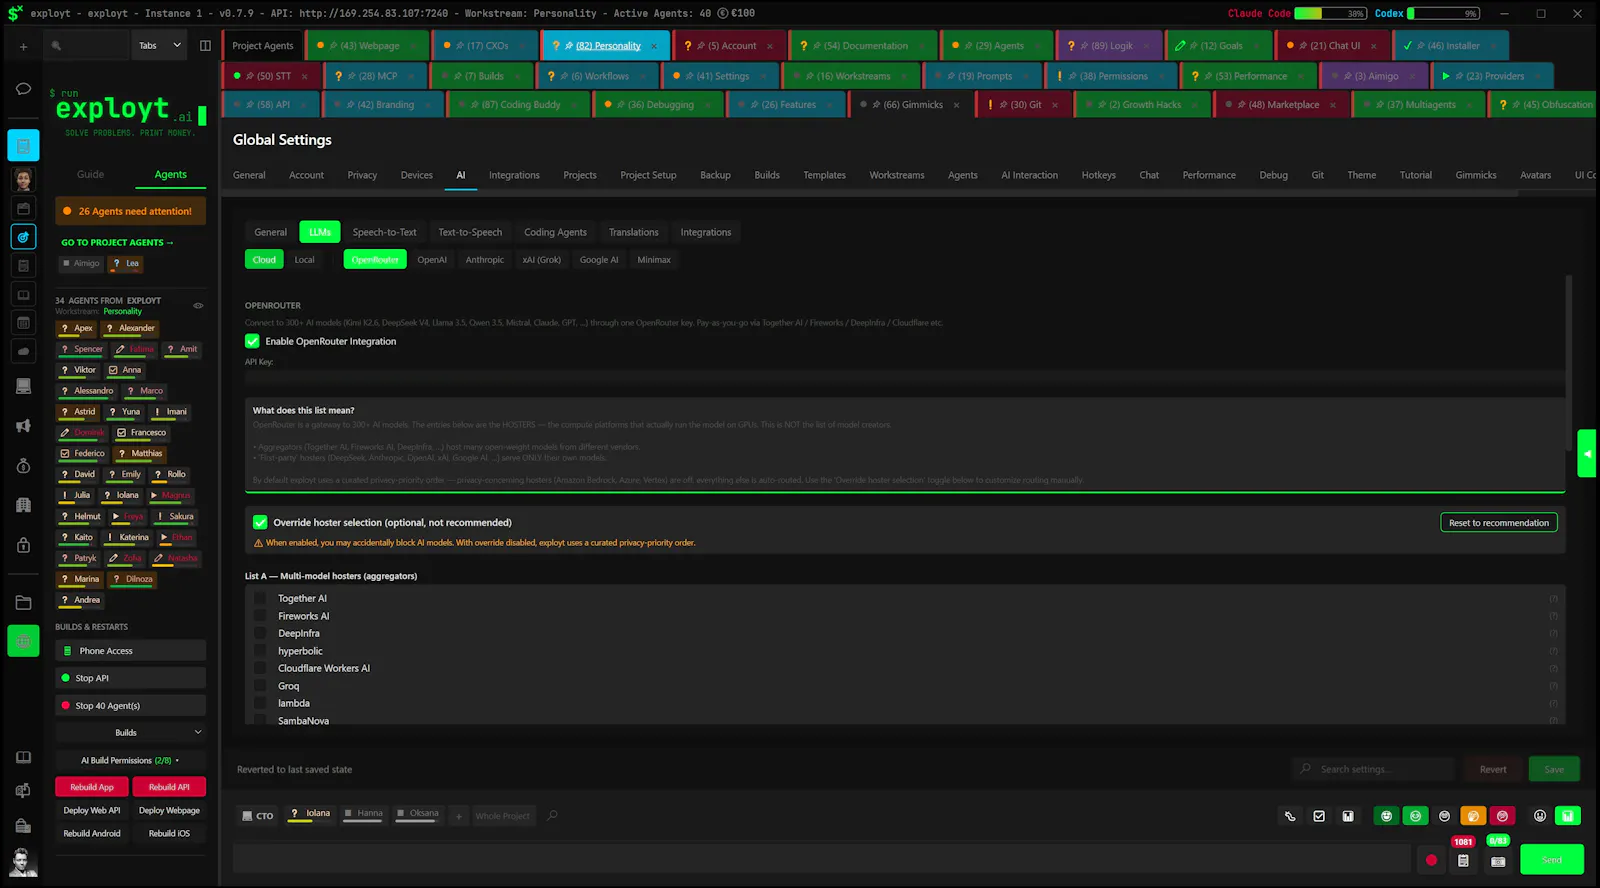The height and width of the screenshot is (888, 1600).
Task: Click the Claude Code usage bar at 38%
Action: (x=1330, y=14)
